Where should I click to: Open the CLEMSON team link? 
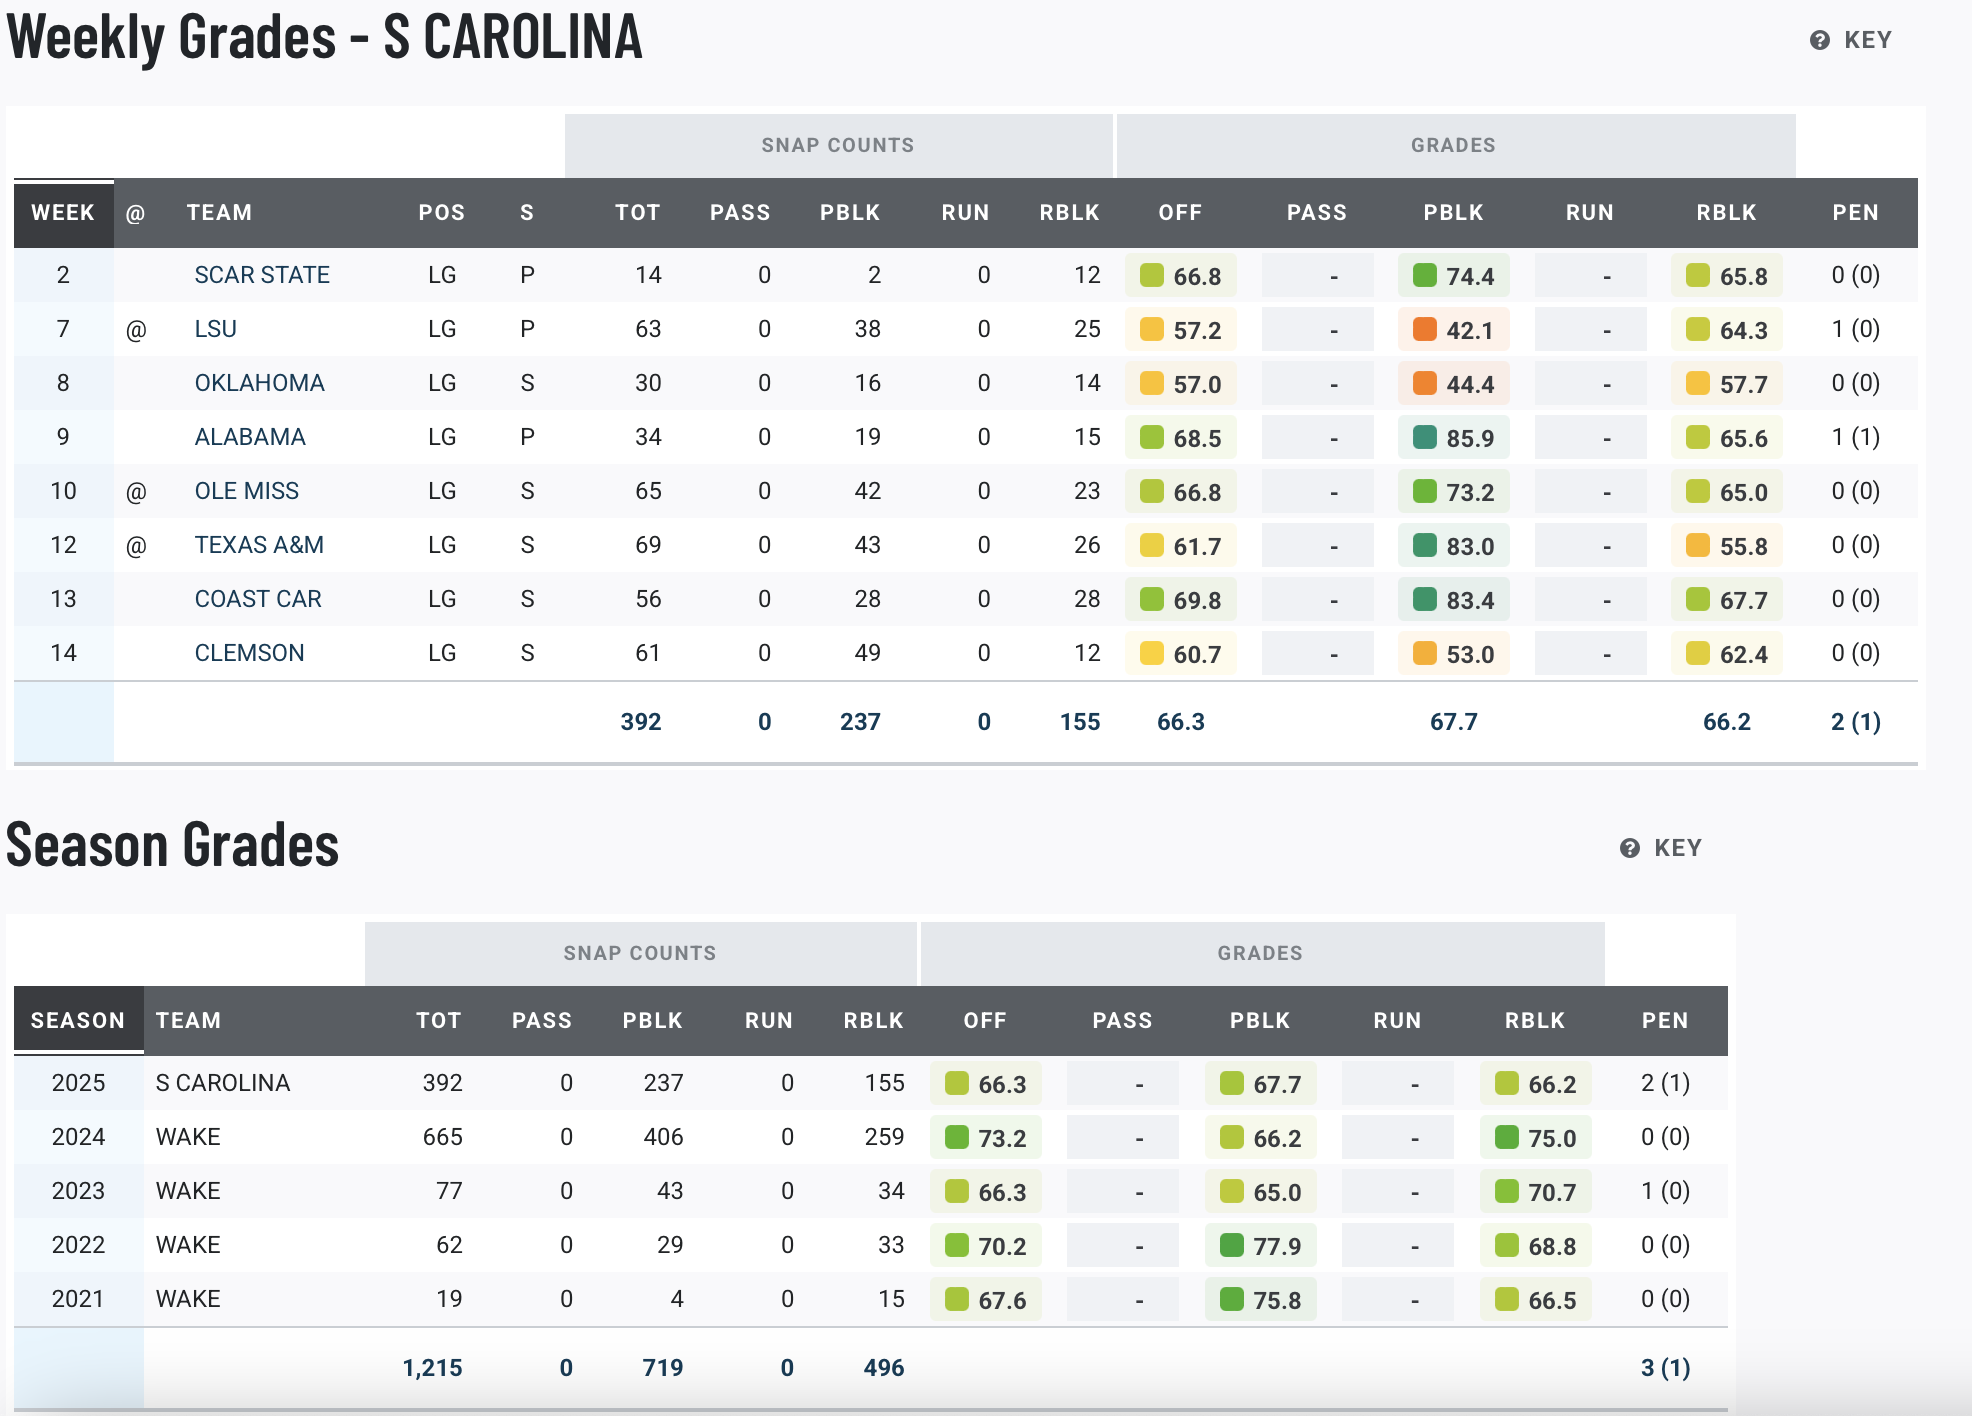click(x=249, y=653)
